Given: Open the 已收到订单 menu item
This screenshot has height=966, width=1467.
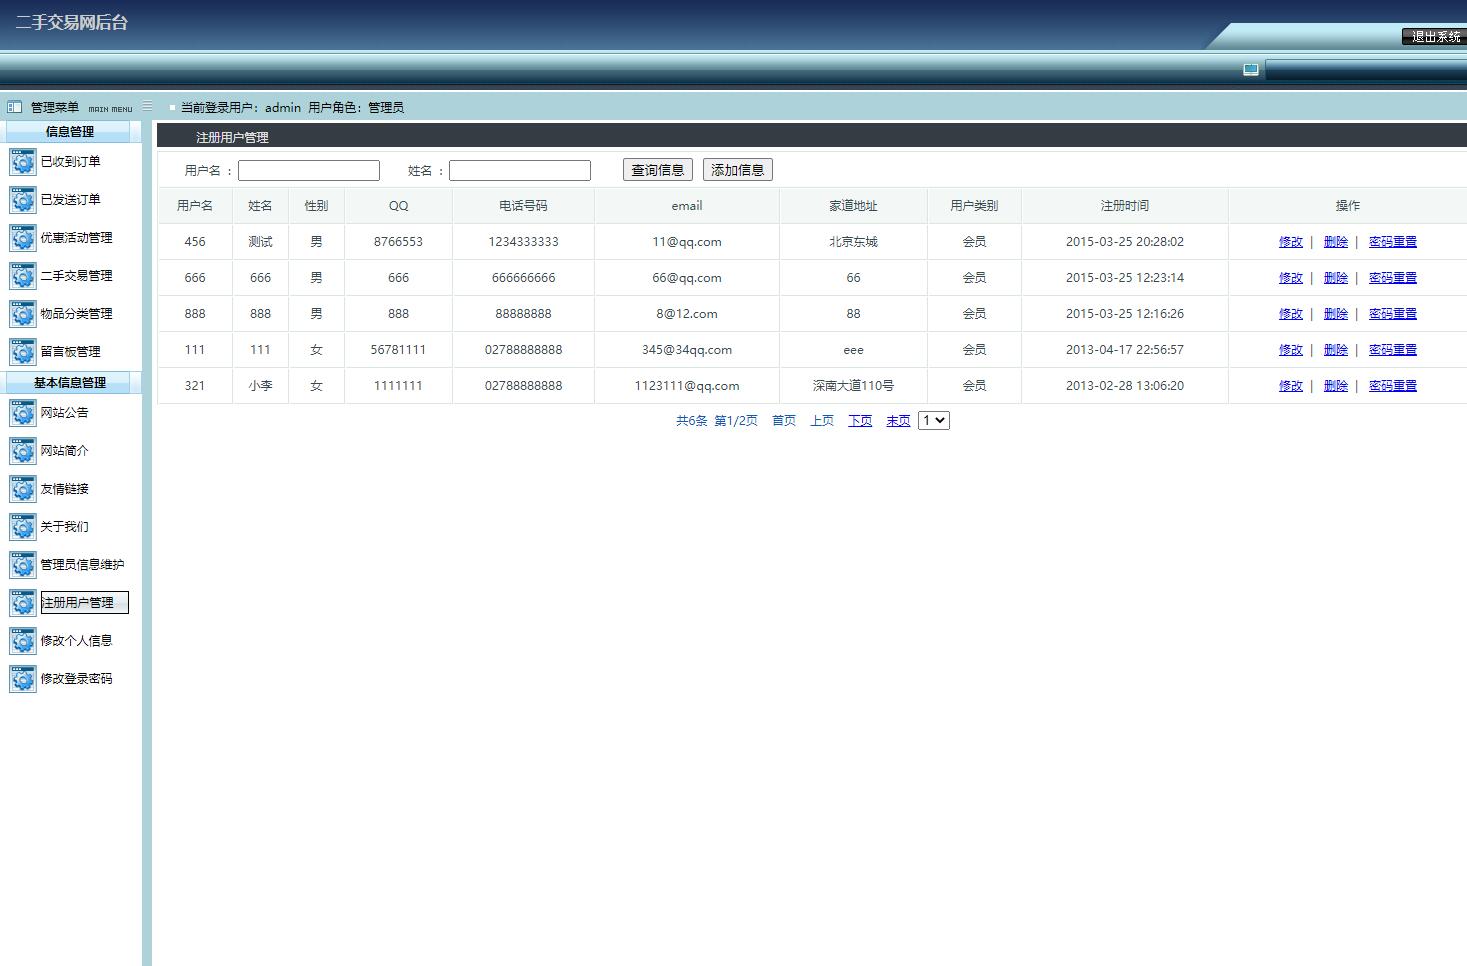Looking at the screenshot, I should tap(70, 161).
